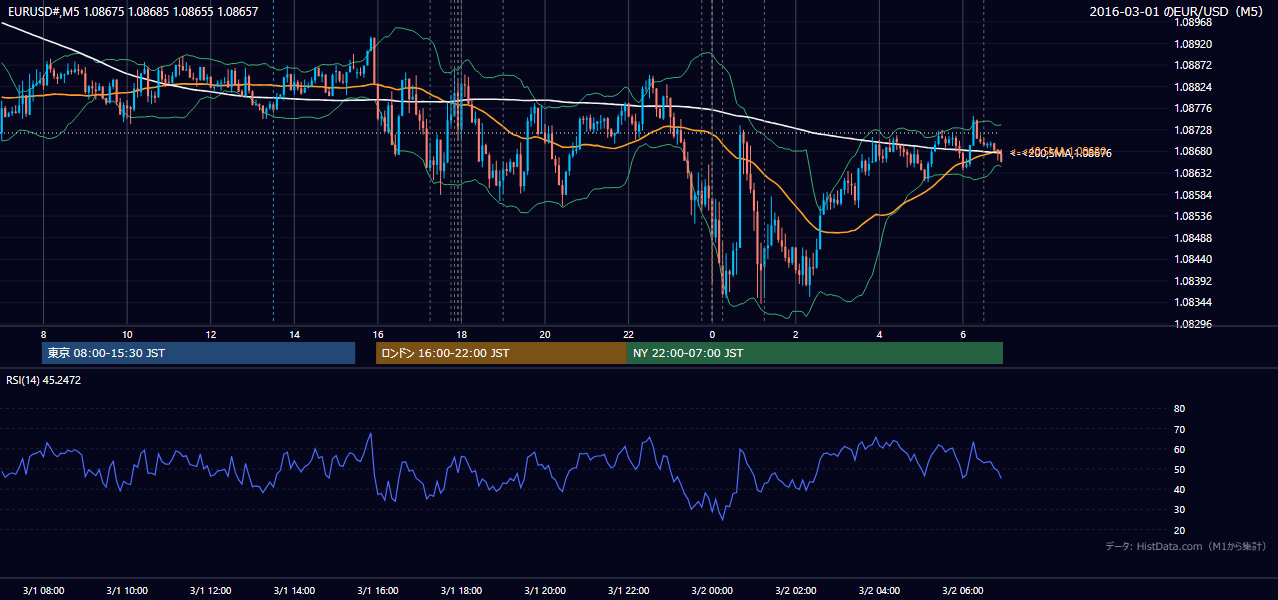Click the RSI scale value 80
This screenshot has width=1278, height=600.
pyautogui.click(x=1179, y=409)
